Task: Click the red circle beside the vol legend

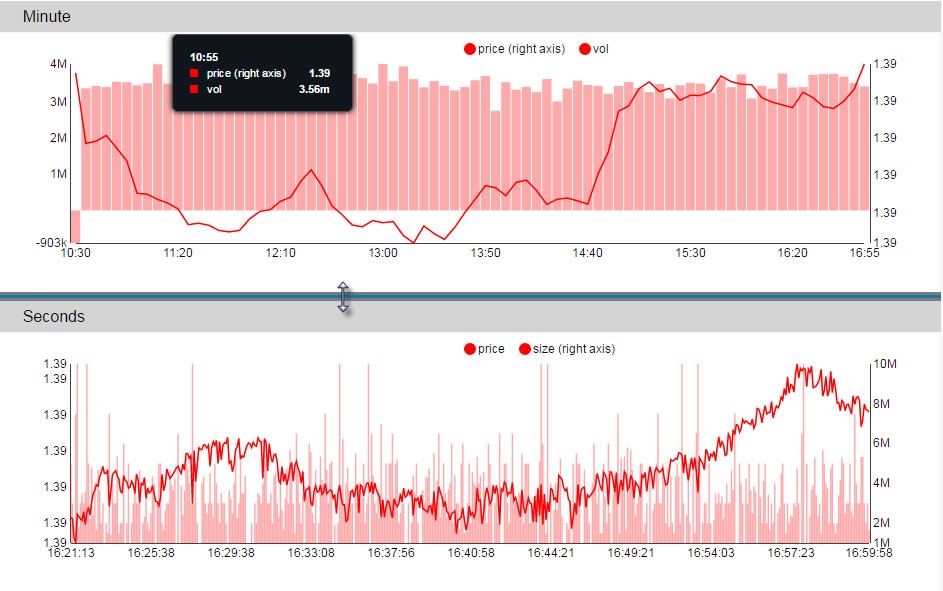Action: pyautogui.click(x=585, y=49)
